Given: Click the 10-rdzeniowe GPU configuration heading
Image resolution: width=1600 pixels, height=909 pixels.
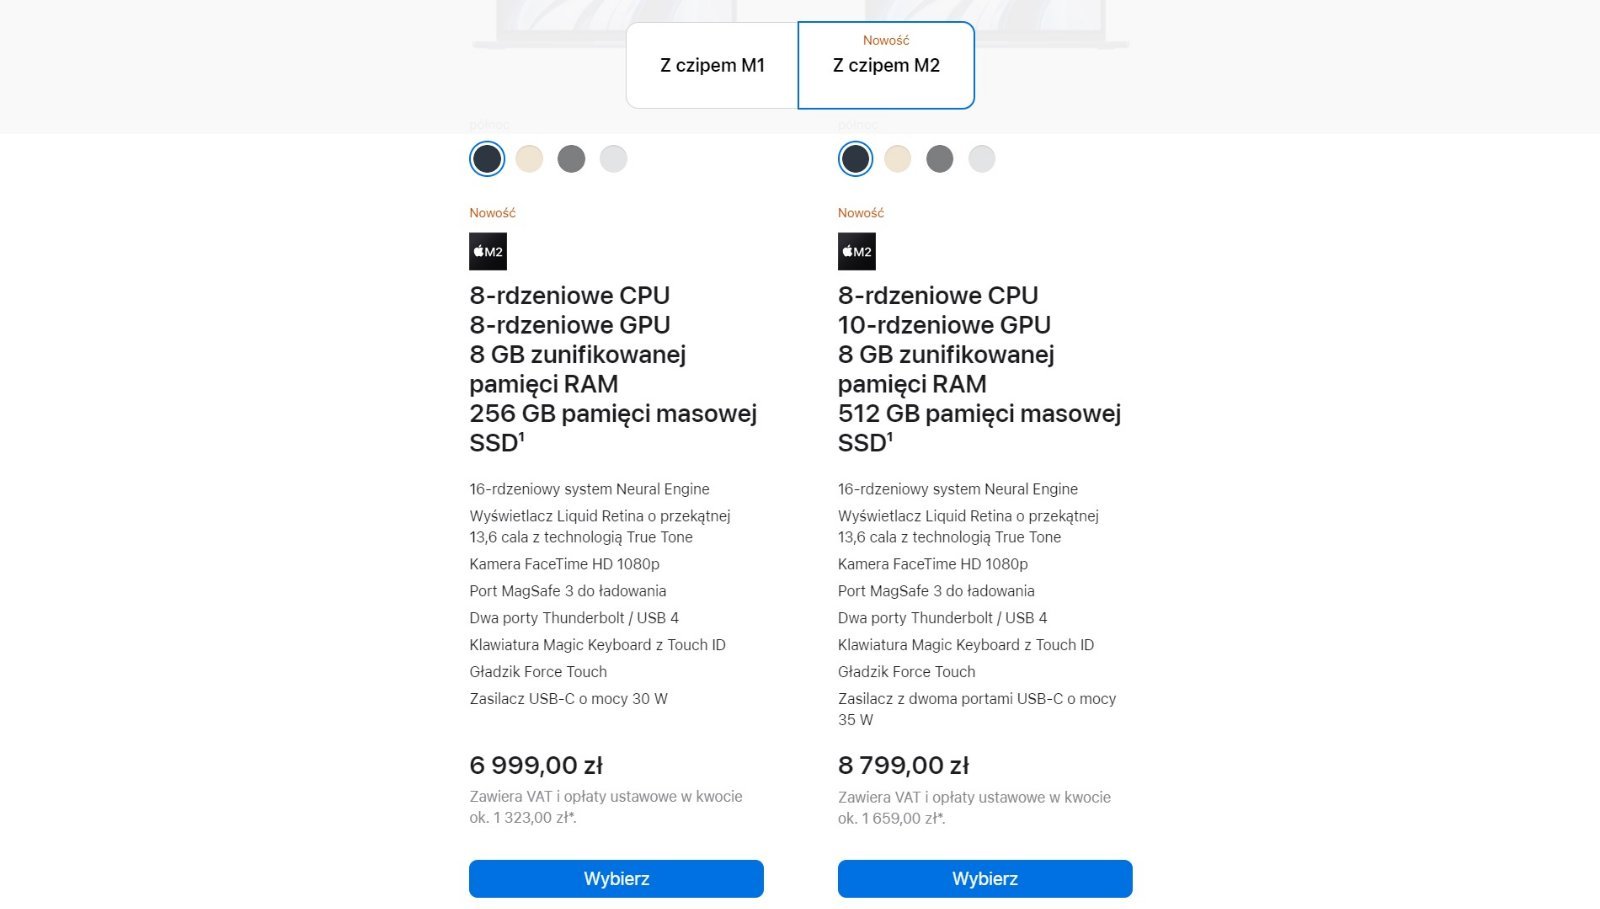Looking at the screenshot, I should tap(944, 325).
